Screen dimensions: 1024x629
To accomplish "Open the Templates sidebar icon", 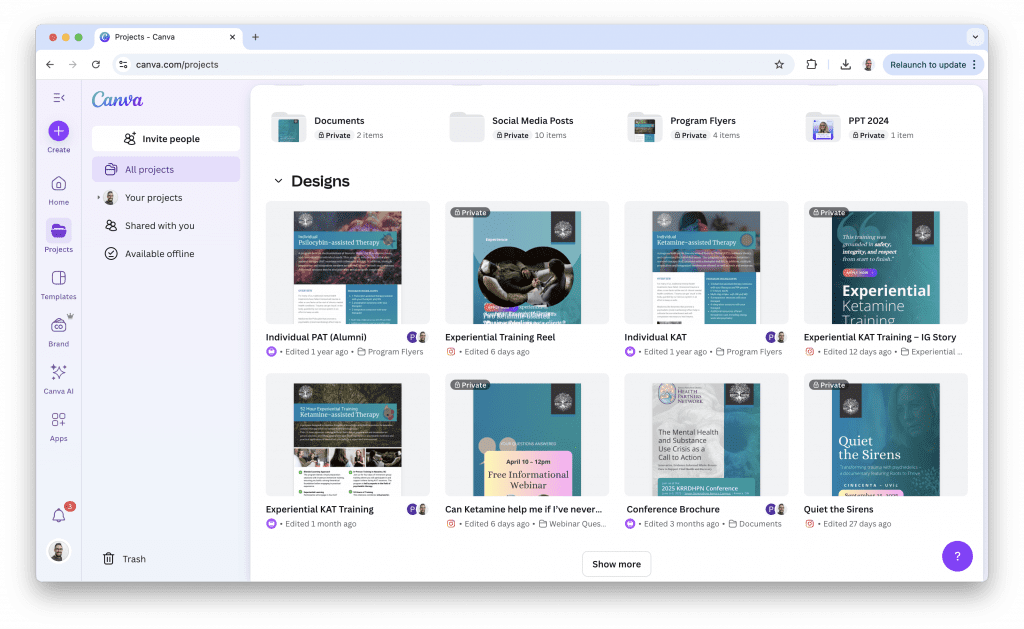I will coord(58,278).
